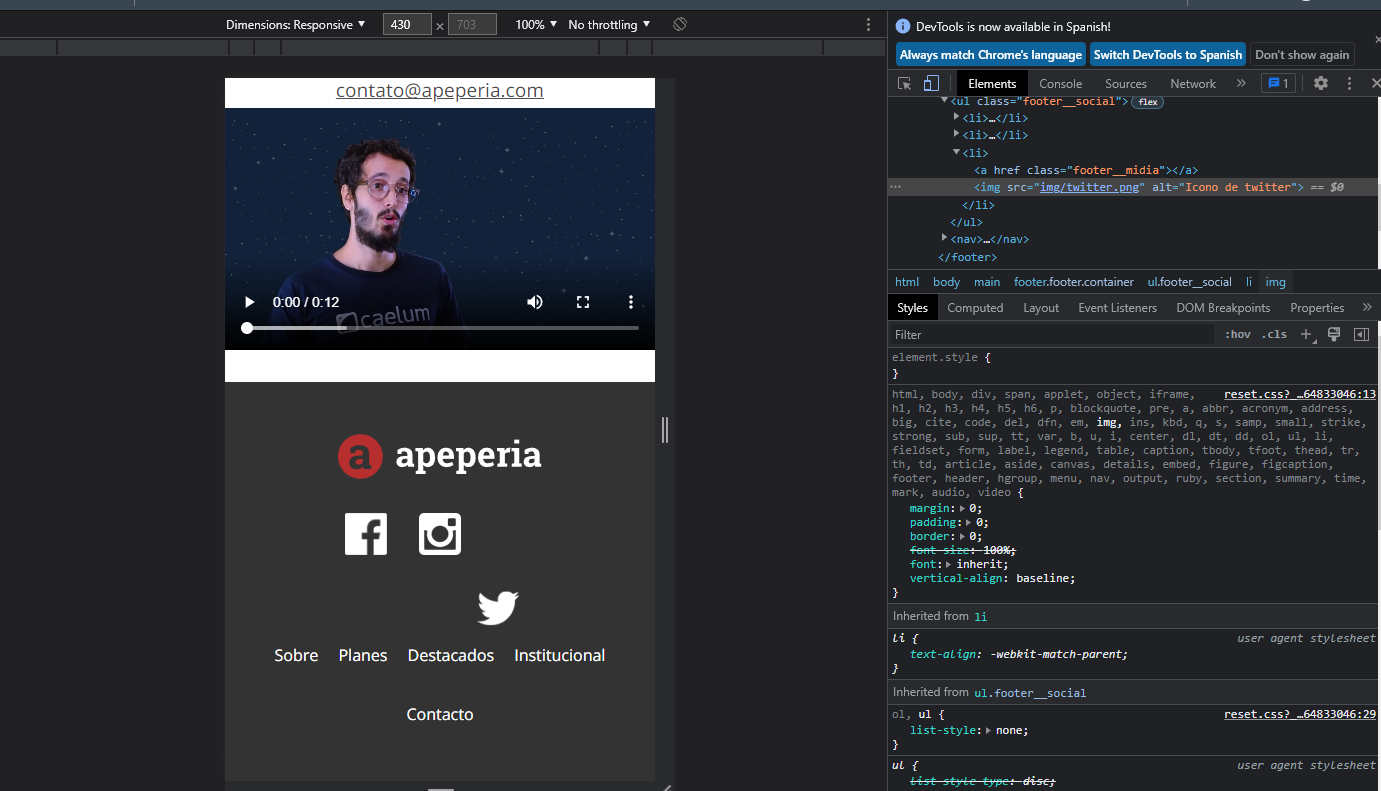Click the Twitter bird icon in the footer
Image resolution: width=1381 pixels, height=791 pixels.
pos(498,608)
